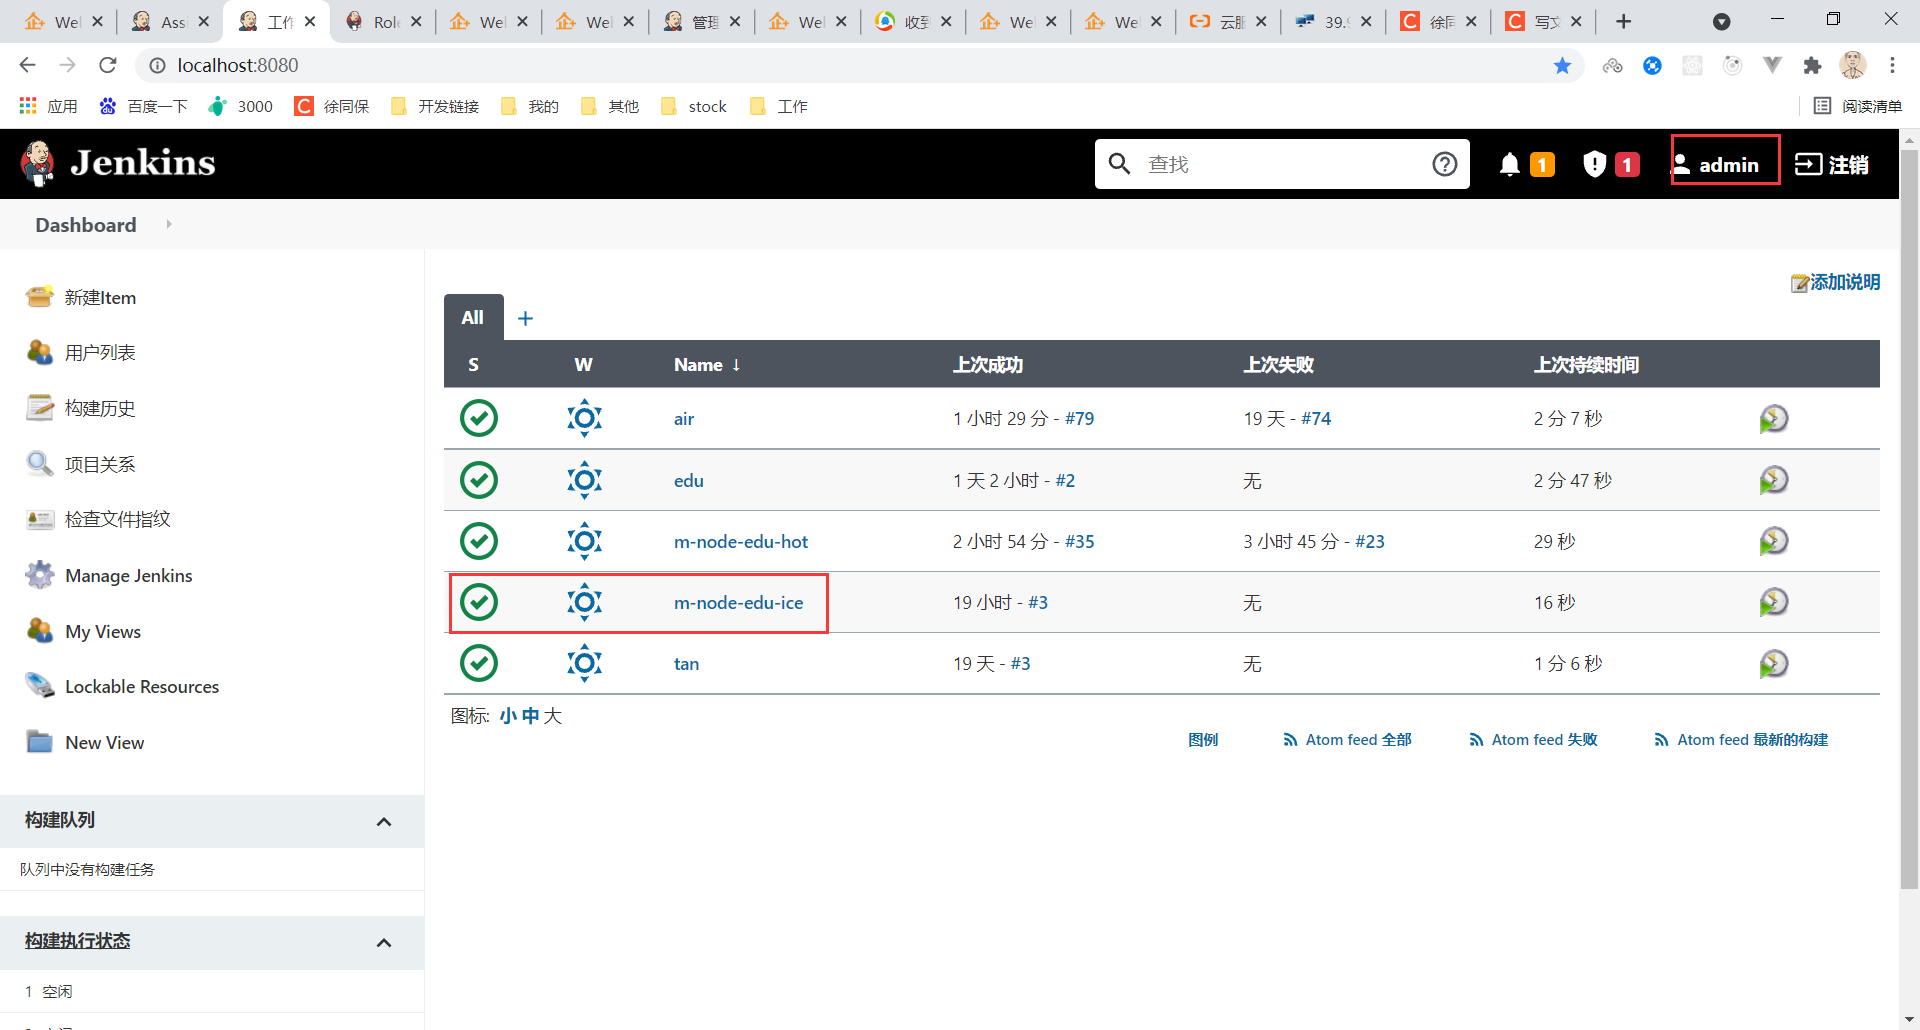Click the browser address bar showing localhost:8080
Image resolution: width=1920 pixels, height=1030 pixels.
tap(238, 65)
